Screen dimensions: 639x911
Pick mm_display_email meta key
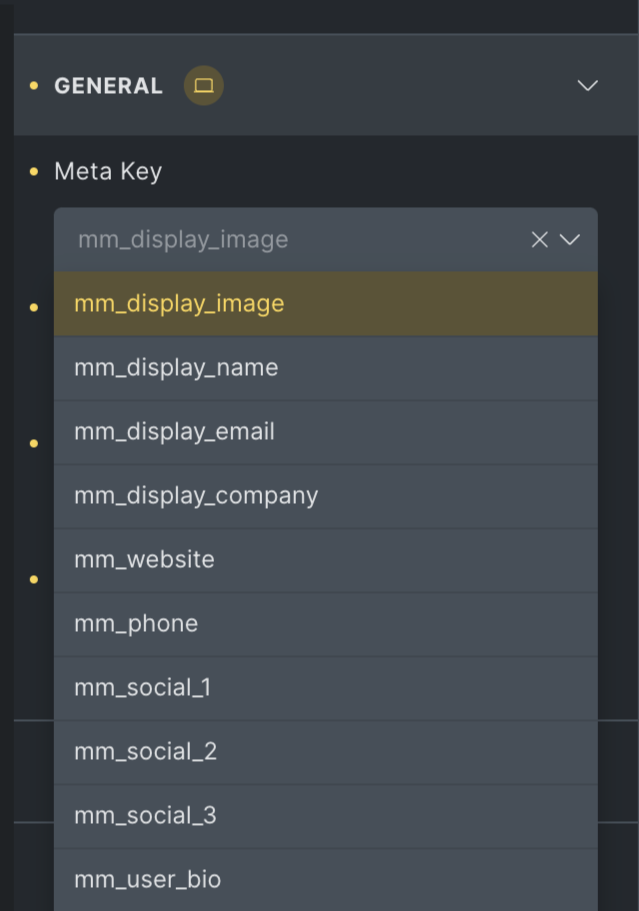(x=174, y=432)
